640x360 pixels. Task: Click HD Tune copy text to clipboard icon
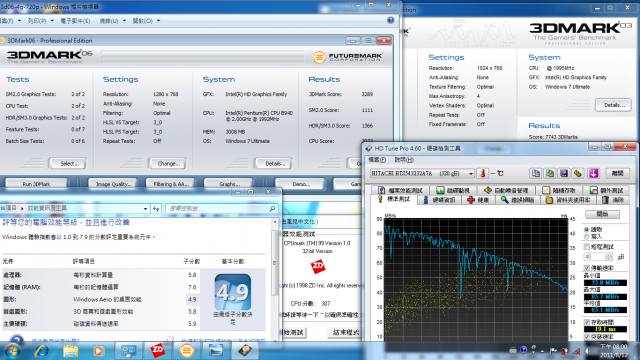(536, 173)
